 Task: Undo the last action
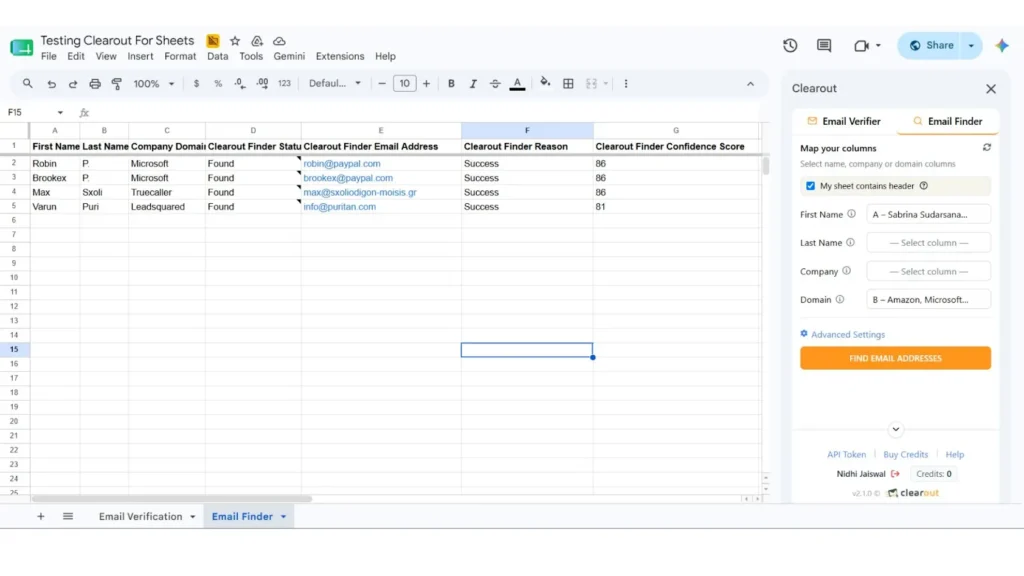[x=51, y=84]
